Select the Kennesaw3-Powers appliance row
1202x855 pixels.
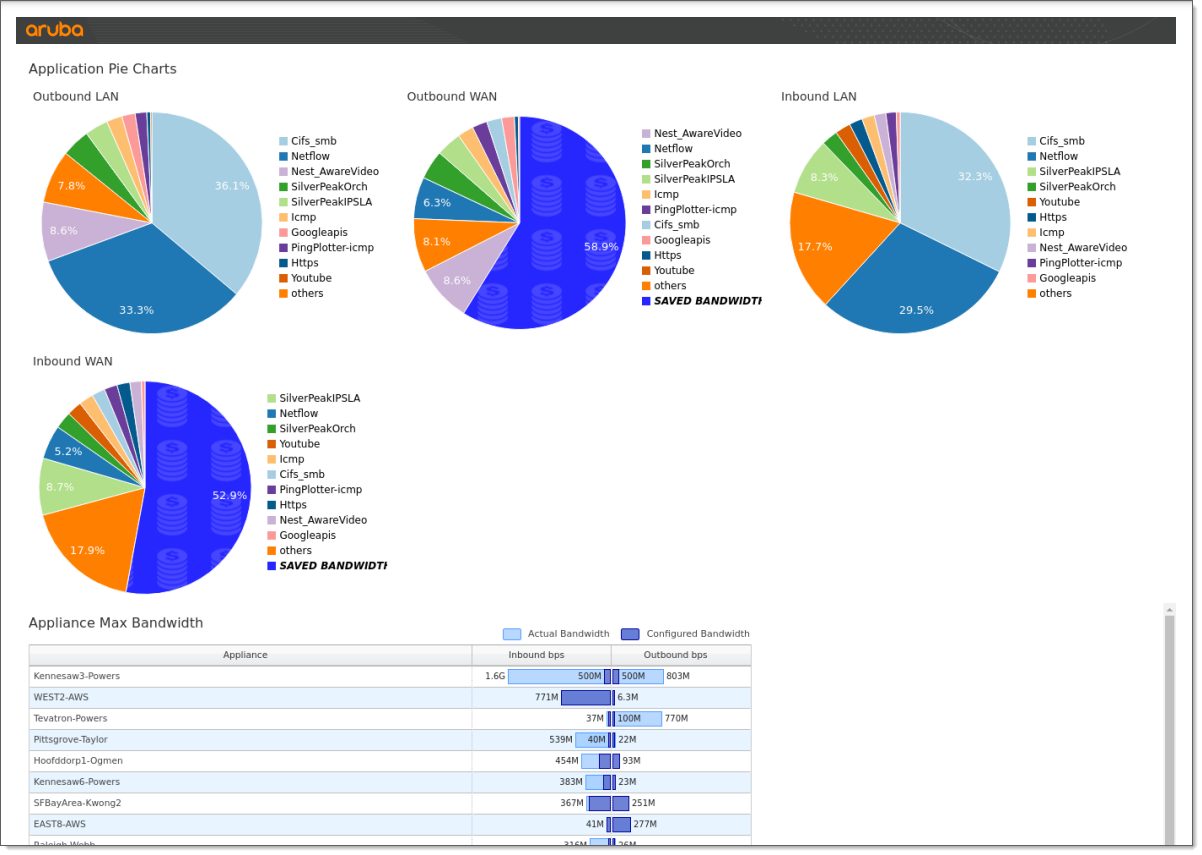tap(390, 677)
